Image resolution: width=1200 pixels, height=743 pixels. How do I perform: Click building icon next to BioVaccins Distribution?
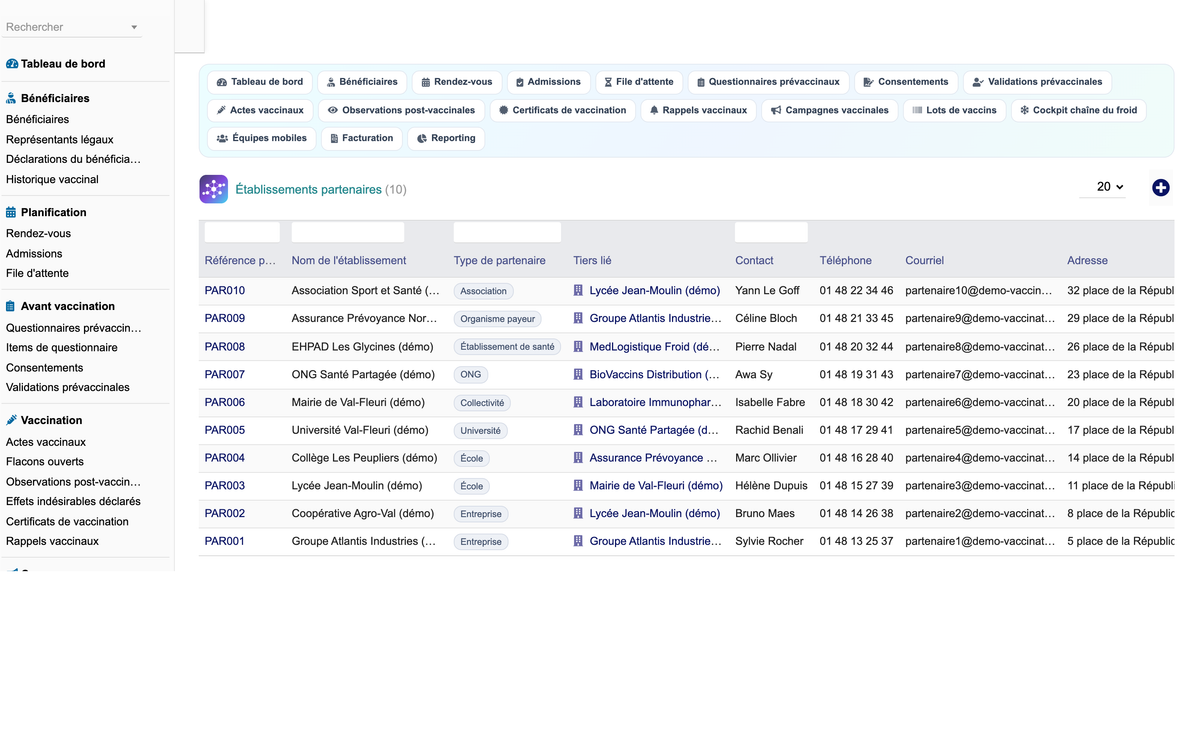pyautogui.click(x=578, y=375)
